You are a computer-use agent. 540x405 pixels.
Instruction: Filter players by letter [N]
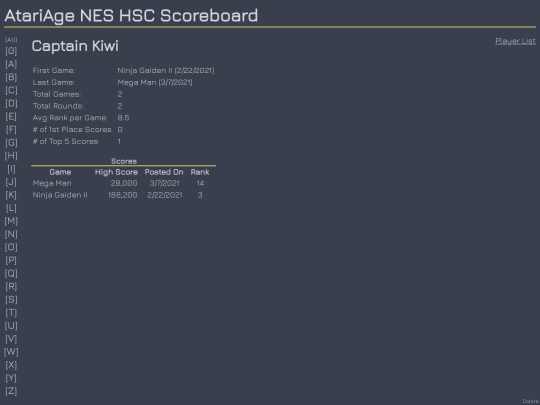(x=11, y=234)
